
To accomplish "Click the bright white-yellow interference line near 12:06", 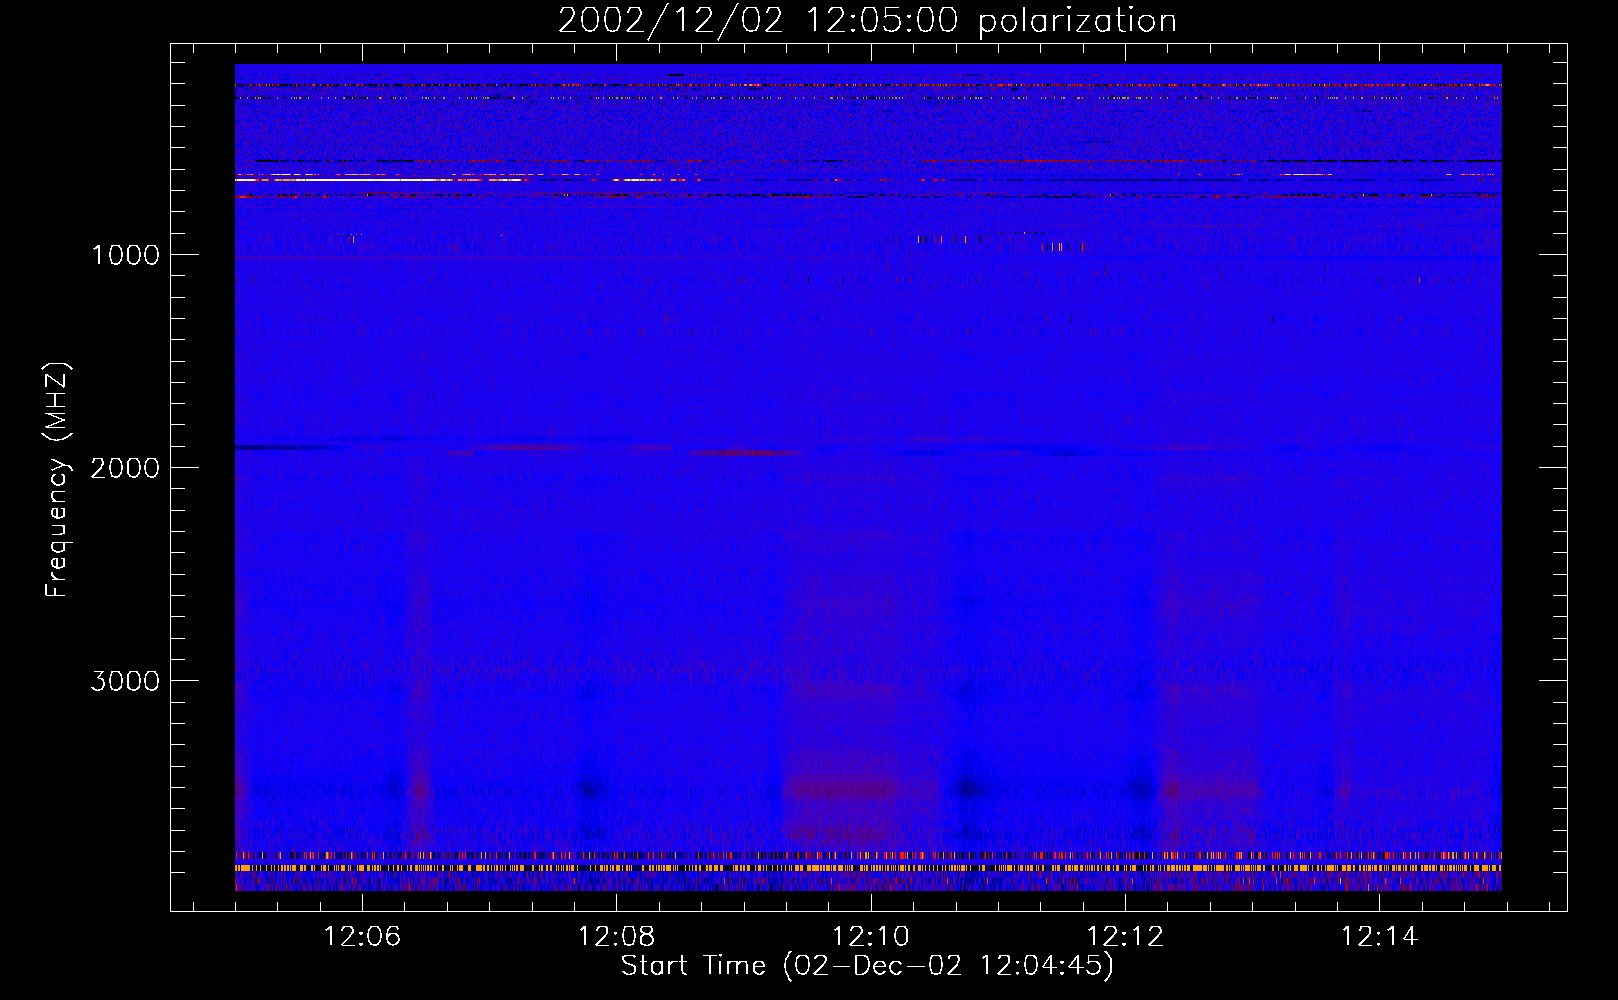I will tap(380, 180).
